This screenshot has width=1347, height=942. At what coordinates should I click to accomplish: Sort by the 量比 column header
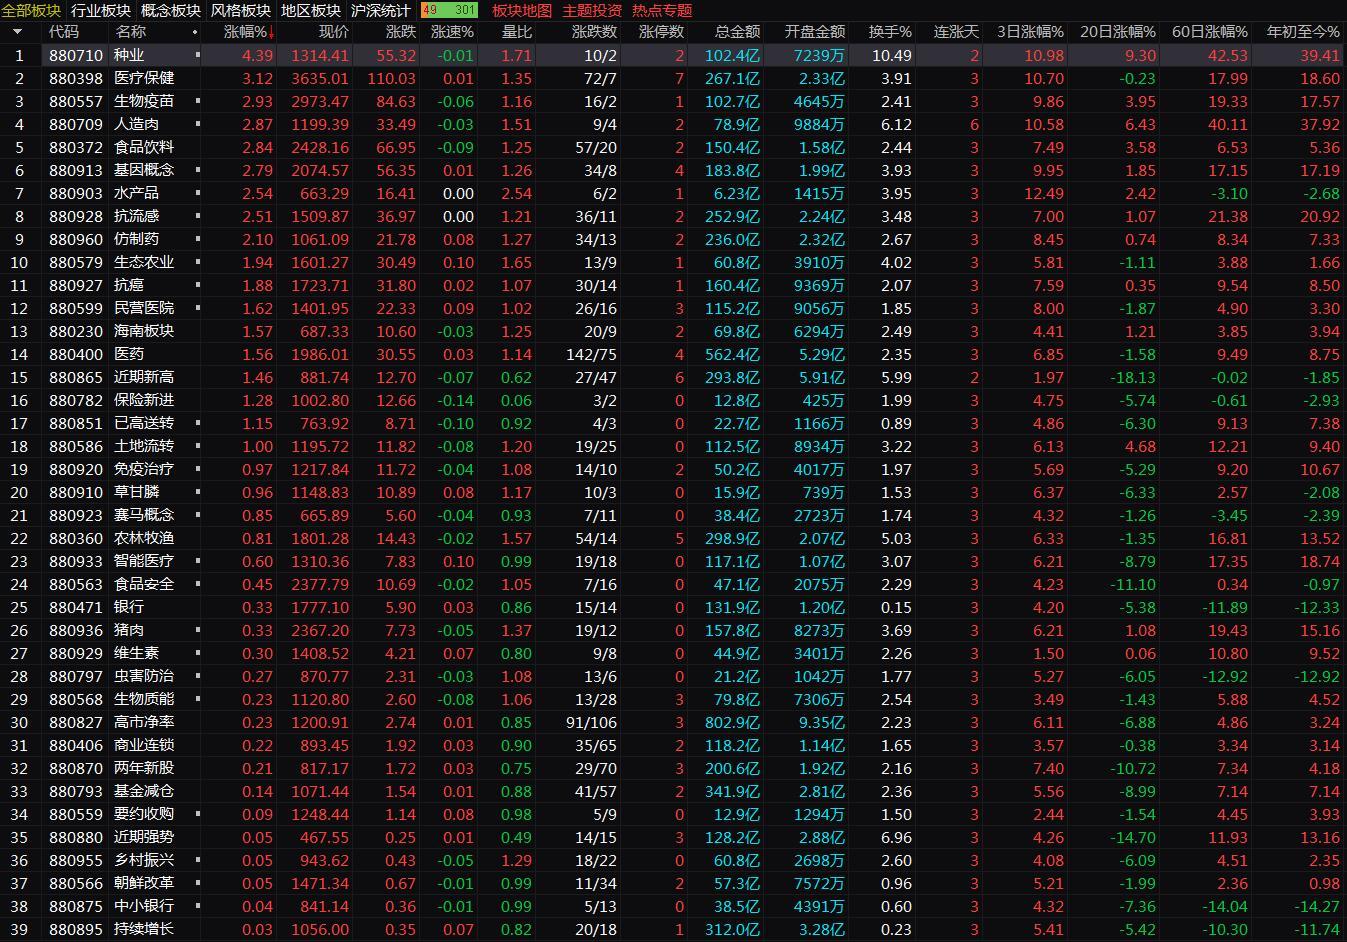tap(517, 32)
